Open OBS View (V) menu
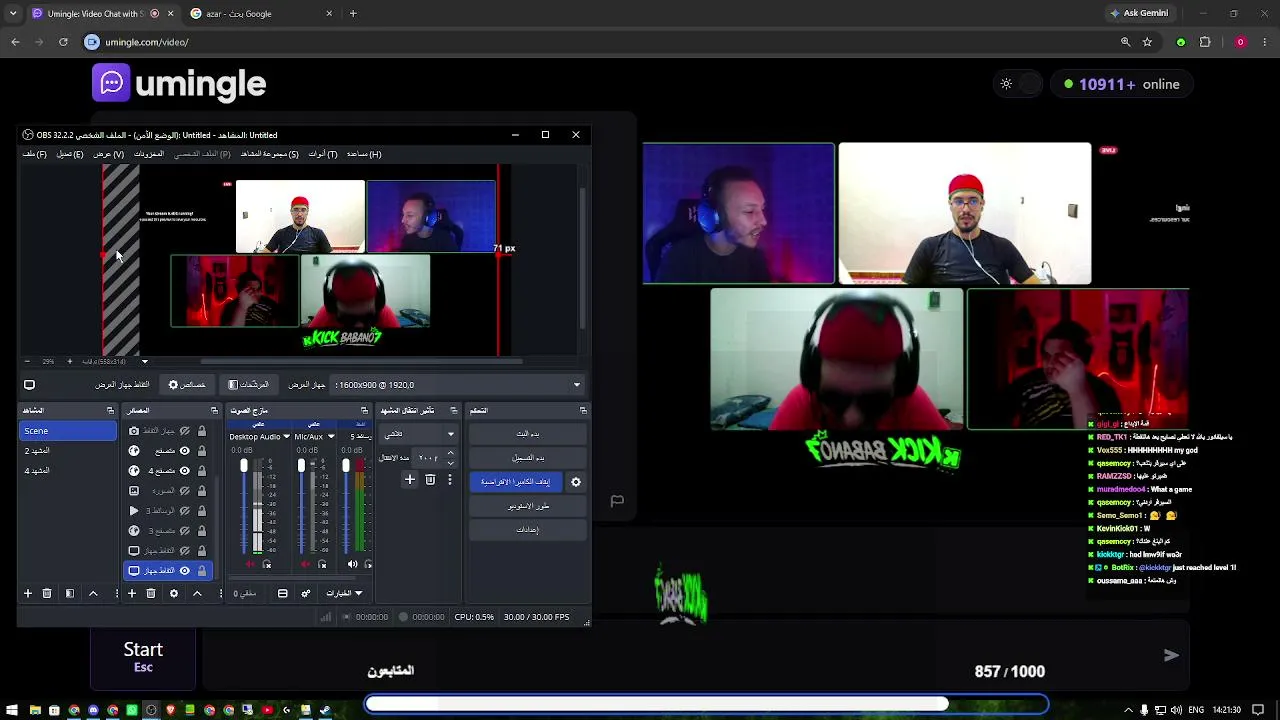This screenshot has height=720, width=1280. coord(108,154)
